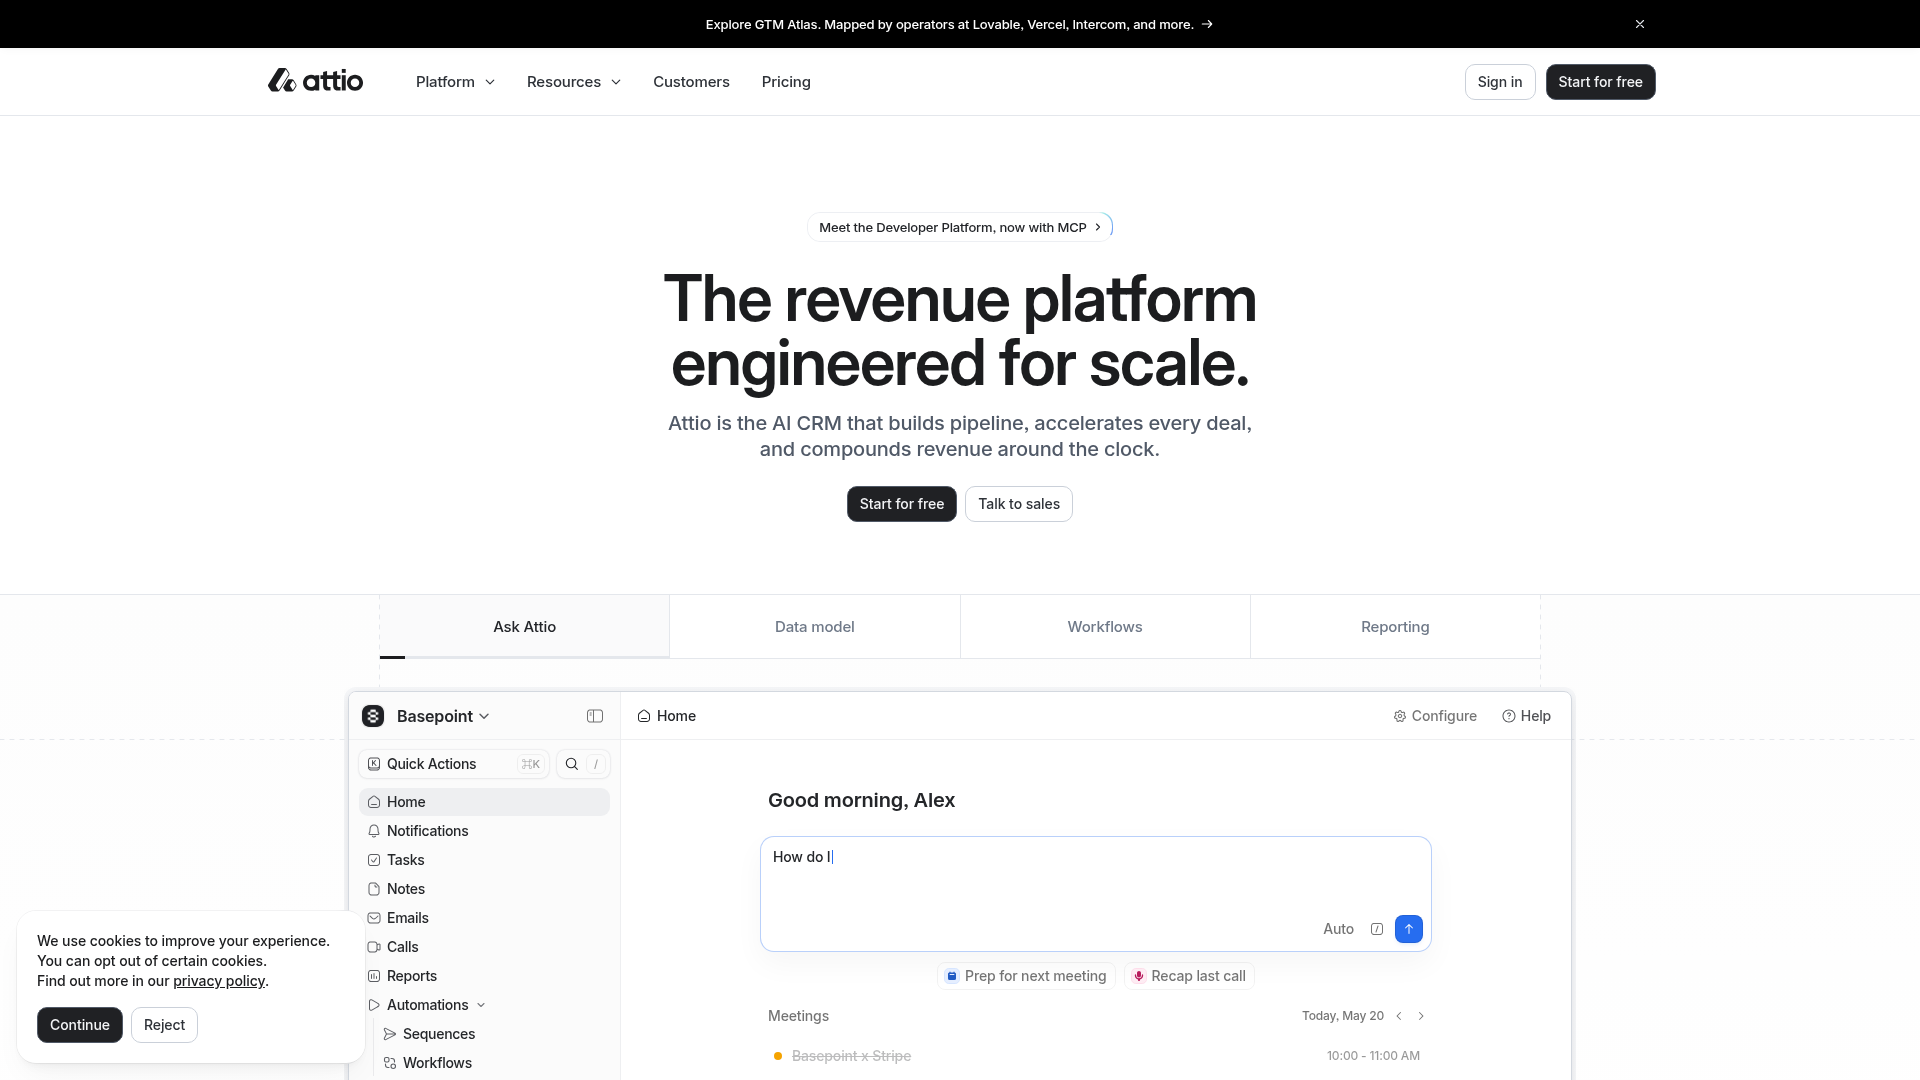
Task: Go to next day in Meetings
Action: (x=1421, y=1016)
